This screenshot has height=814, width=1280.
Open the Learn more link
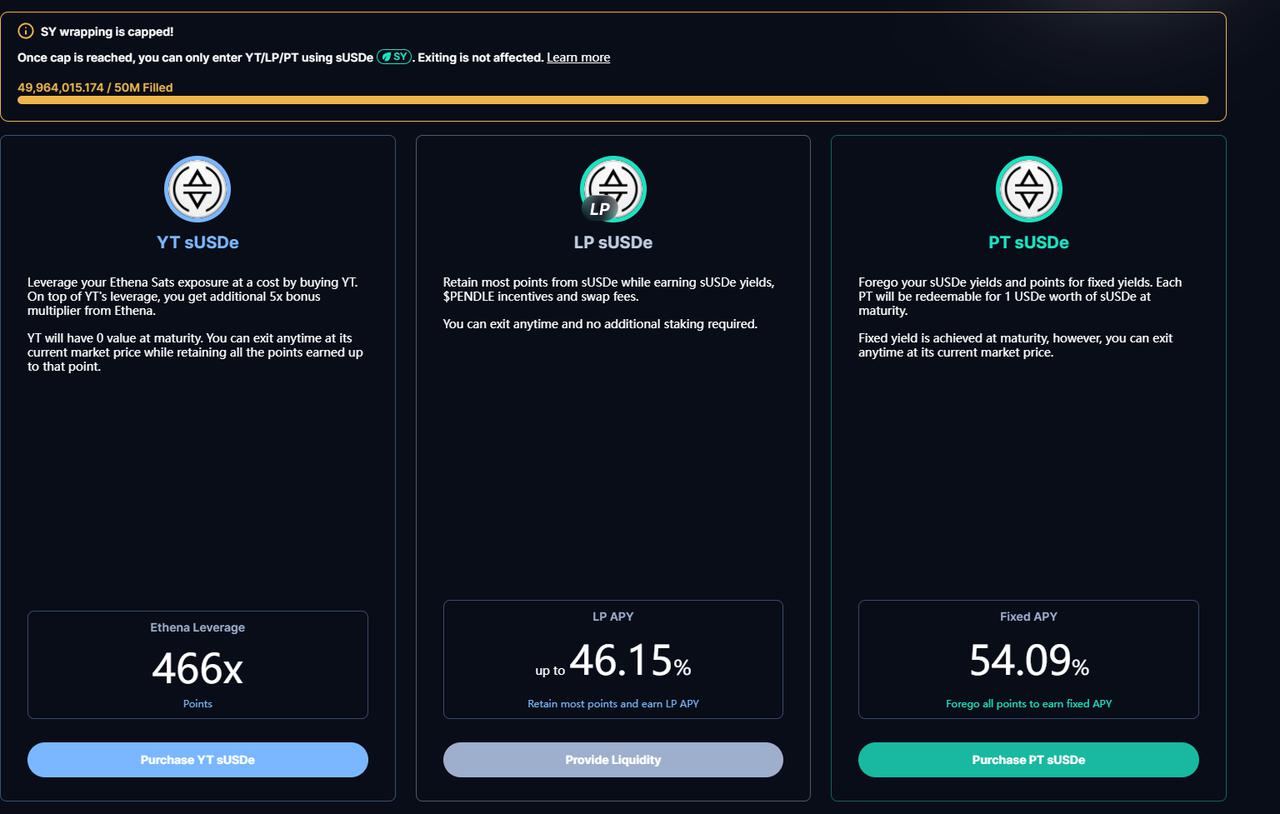(x=578, y=58)
